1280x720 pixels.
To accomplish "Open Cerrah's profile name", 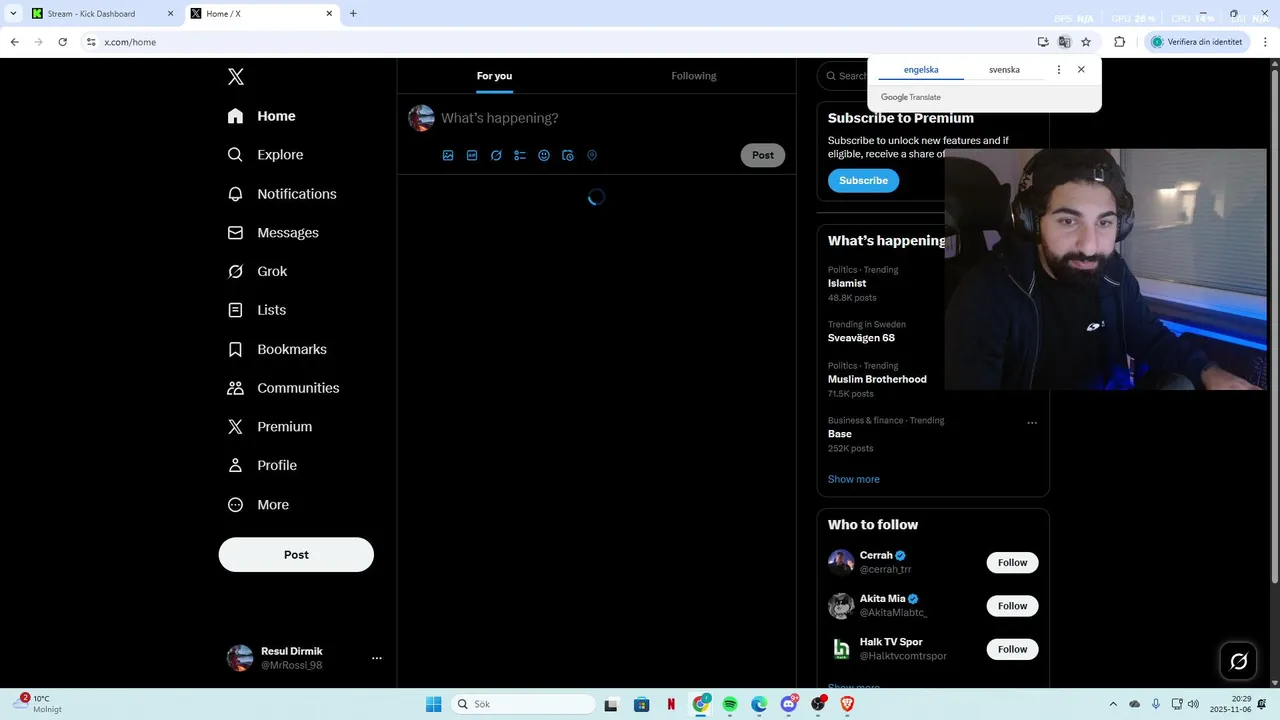I will click(876, 555).
